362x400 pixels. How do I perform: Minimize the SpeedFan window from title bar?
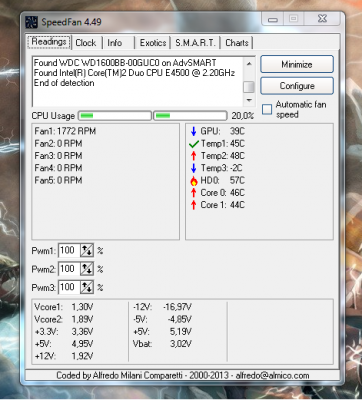click(x=273, y=19)
